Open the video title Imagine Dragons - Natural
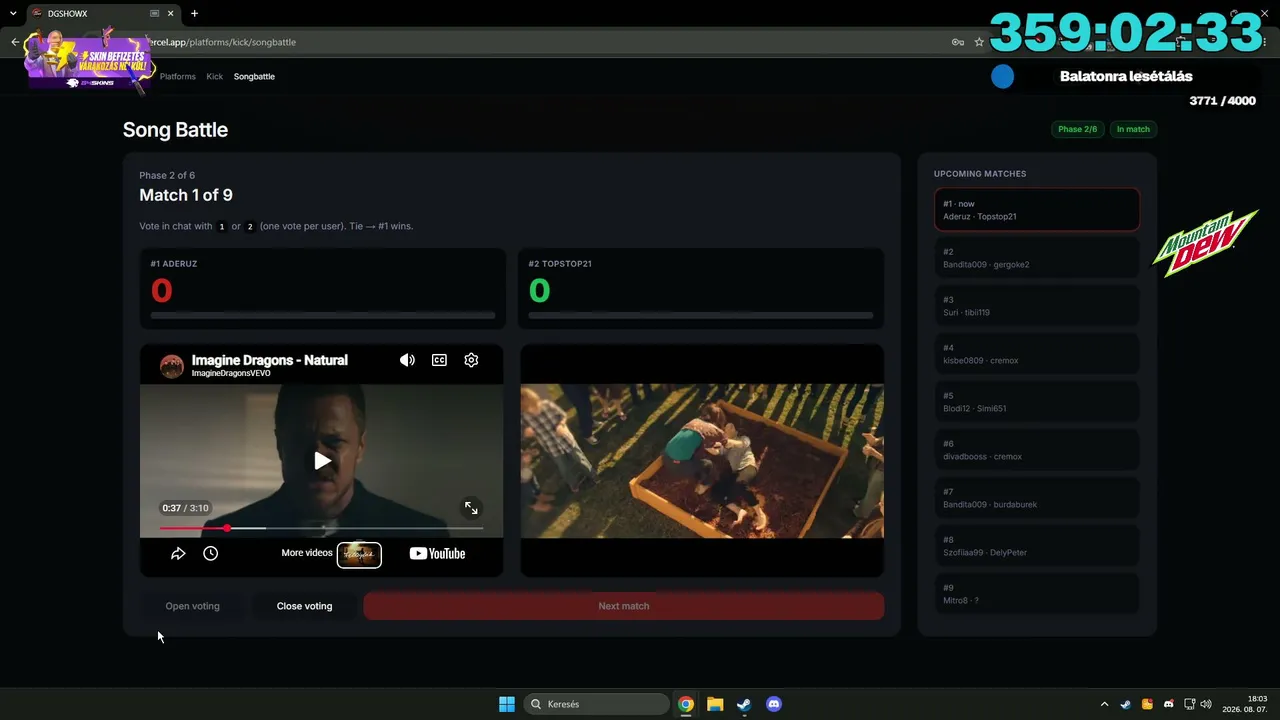This screenshot has width=1280, height=720. 270,360
